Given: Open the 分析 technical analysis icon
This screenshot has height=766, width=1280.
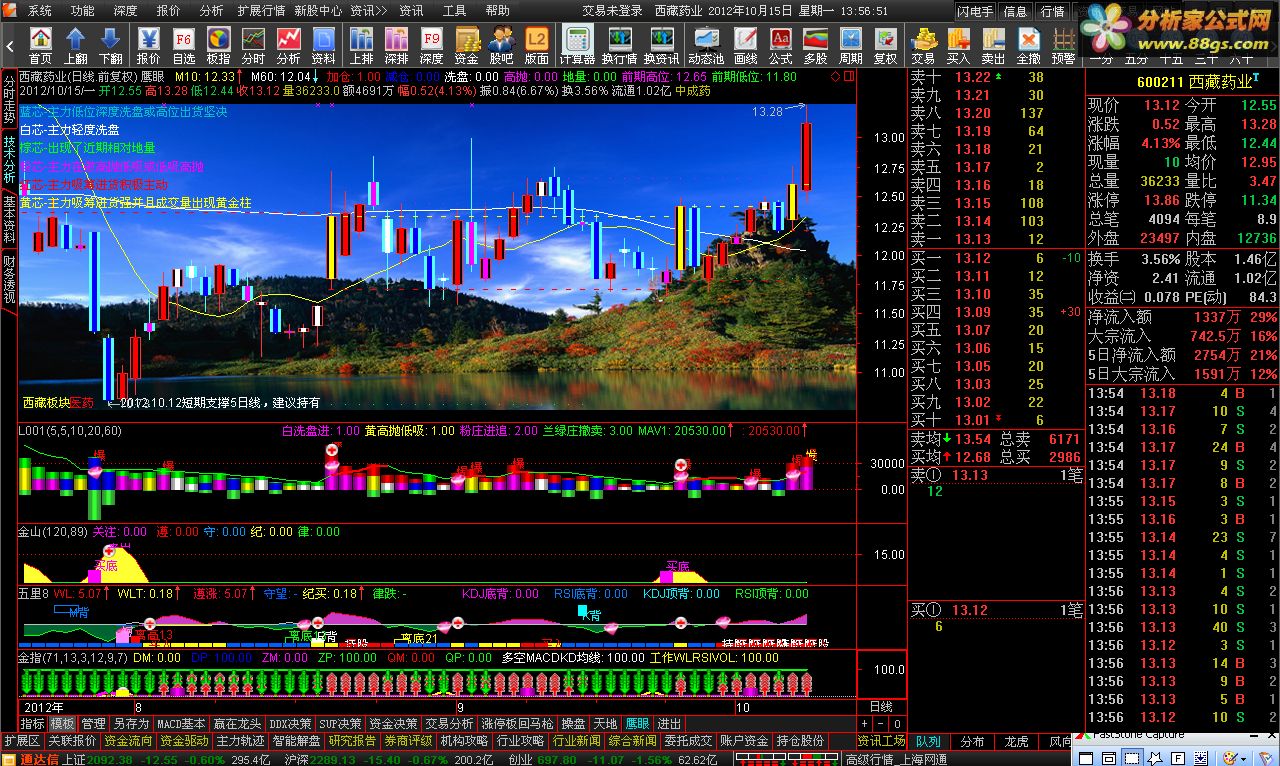Looking at the screenshot, I should point(288,46).
